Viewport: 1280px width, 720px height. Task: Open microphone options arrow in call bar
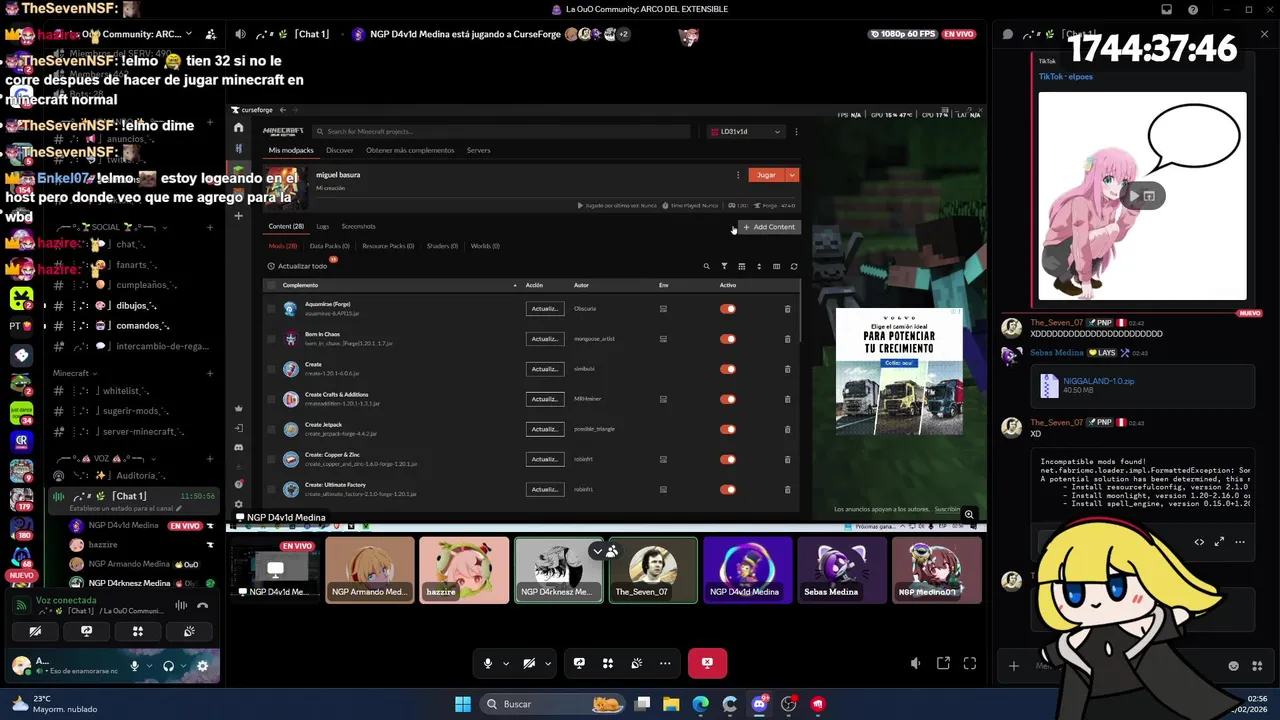coord(506,663)
